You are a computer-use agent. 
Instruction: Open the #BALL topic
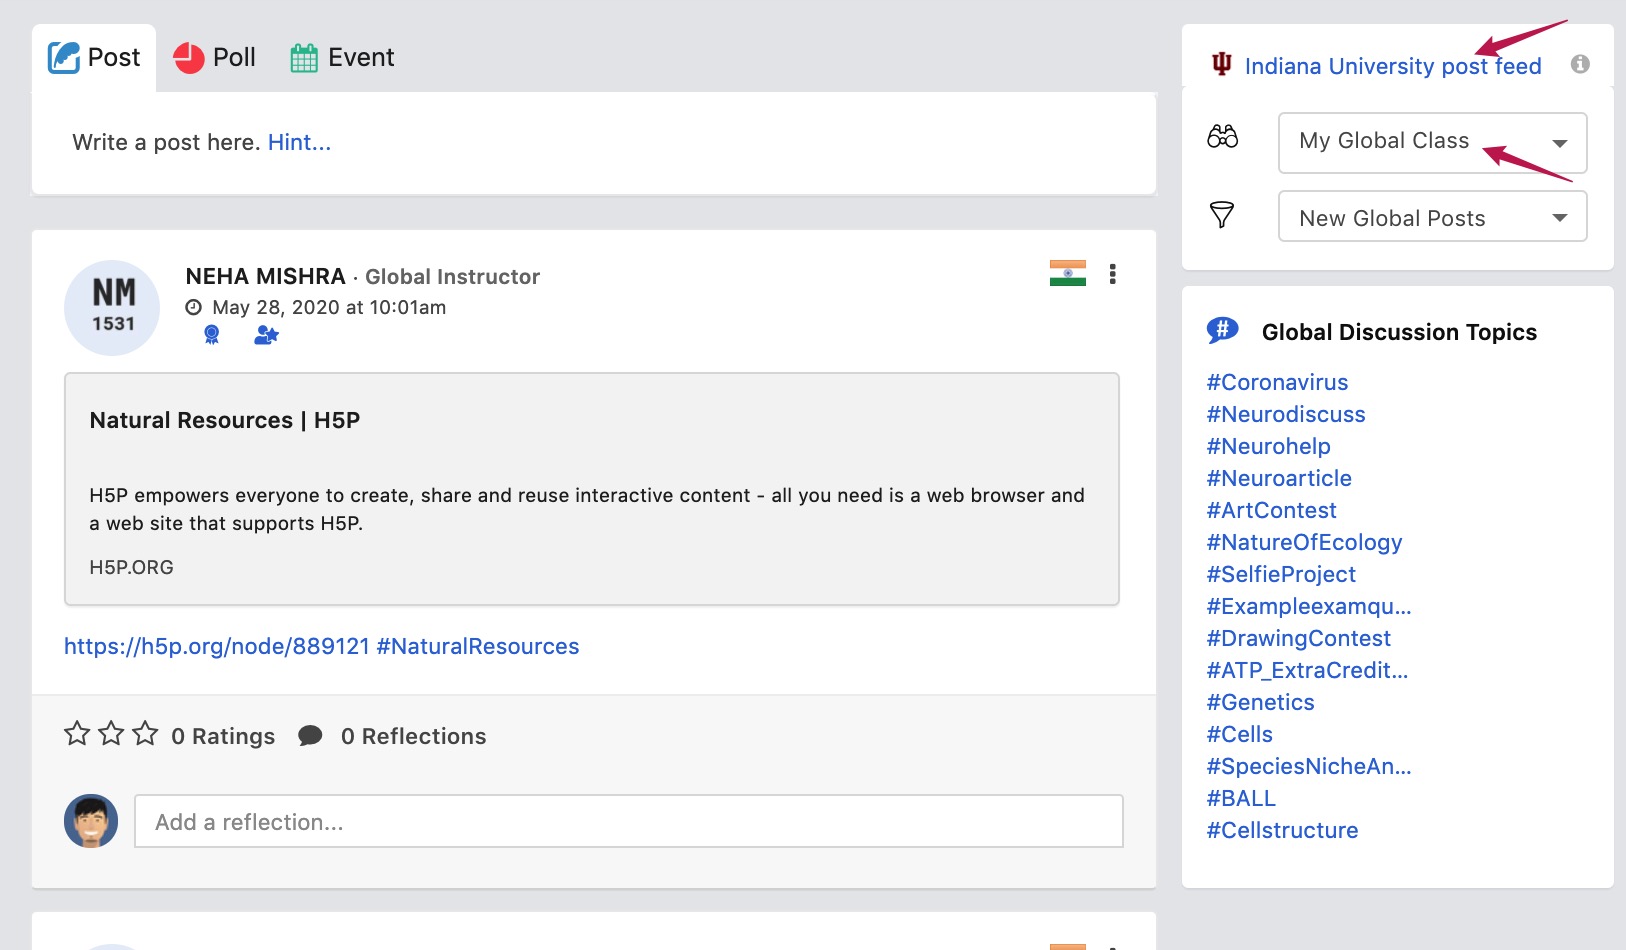coord(1241,798)
